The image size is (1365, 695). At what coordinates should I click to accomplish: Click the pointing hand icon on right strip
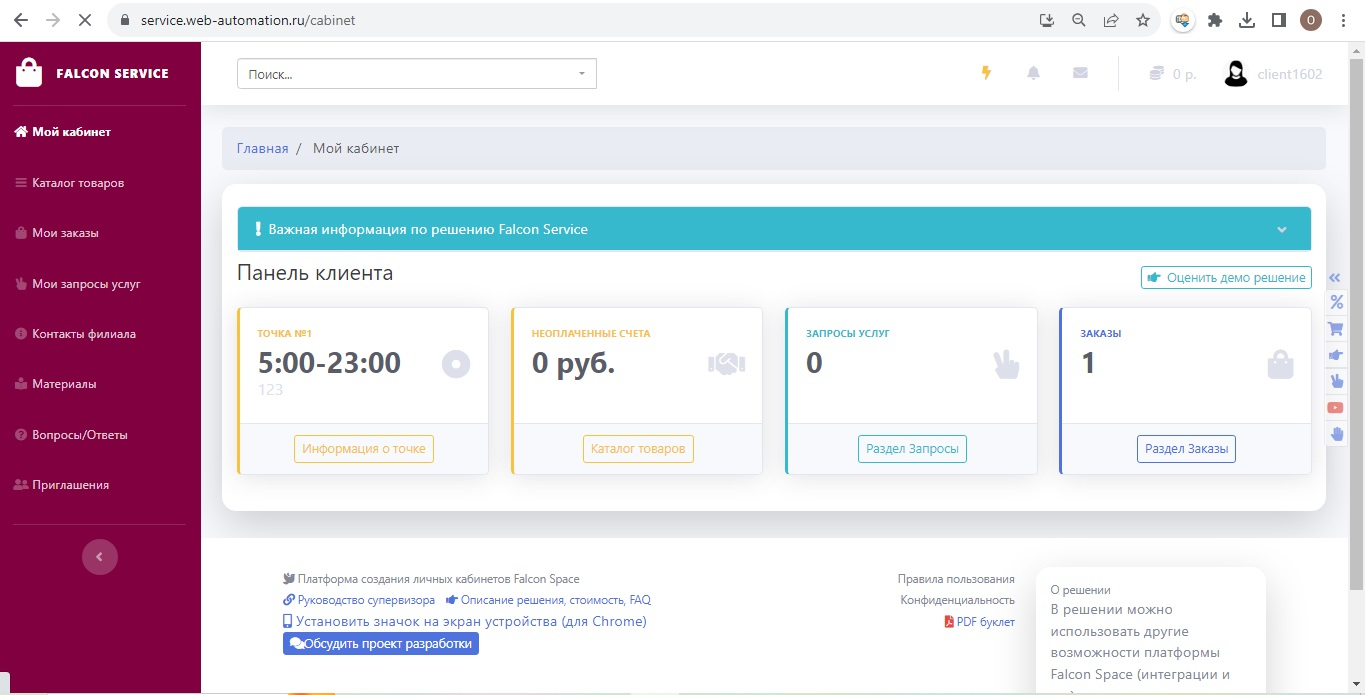1336,355
